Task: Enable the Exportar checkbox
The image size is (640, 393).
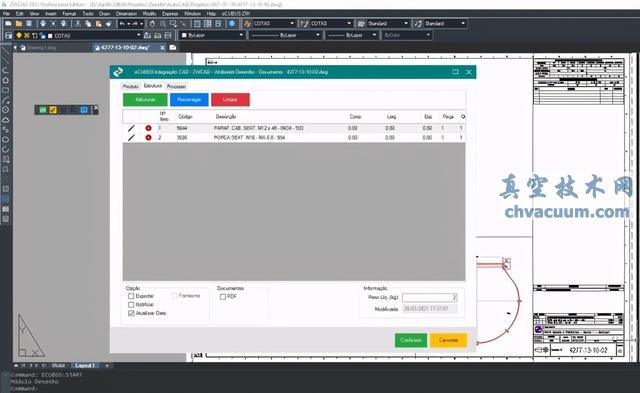Action: coord(131,296)
